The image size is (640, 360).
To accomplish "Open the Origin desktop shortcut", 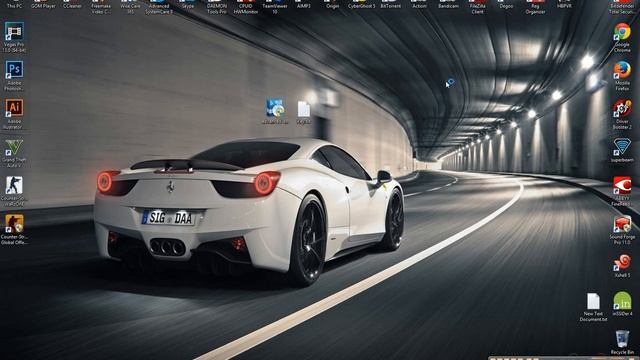I will pyautogui.click(x=332, y=4).
